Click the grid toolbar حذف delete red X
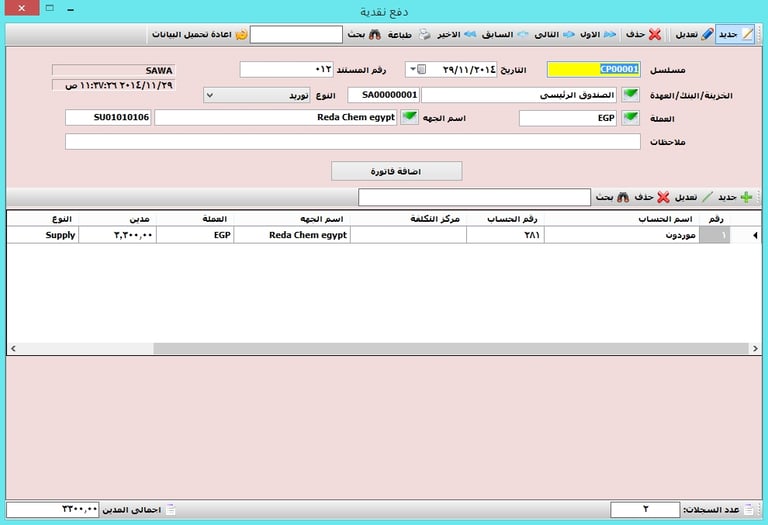This screenshot has width=768, height=525. pyautogui.click(x=663, y=197)
